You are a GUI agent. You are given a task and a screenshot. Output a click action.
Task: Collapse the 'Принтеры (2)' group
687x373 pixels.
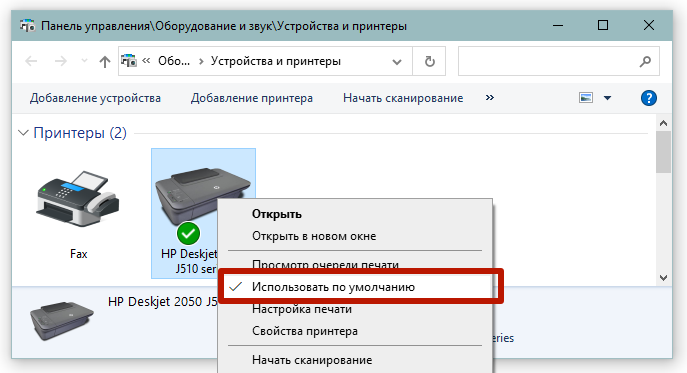click(x=23, y=132)
